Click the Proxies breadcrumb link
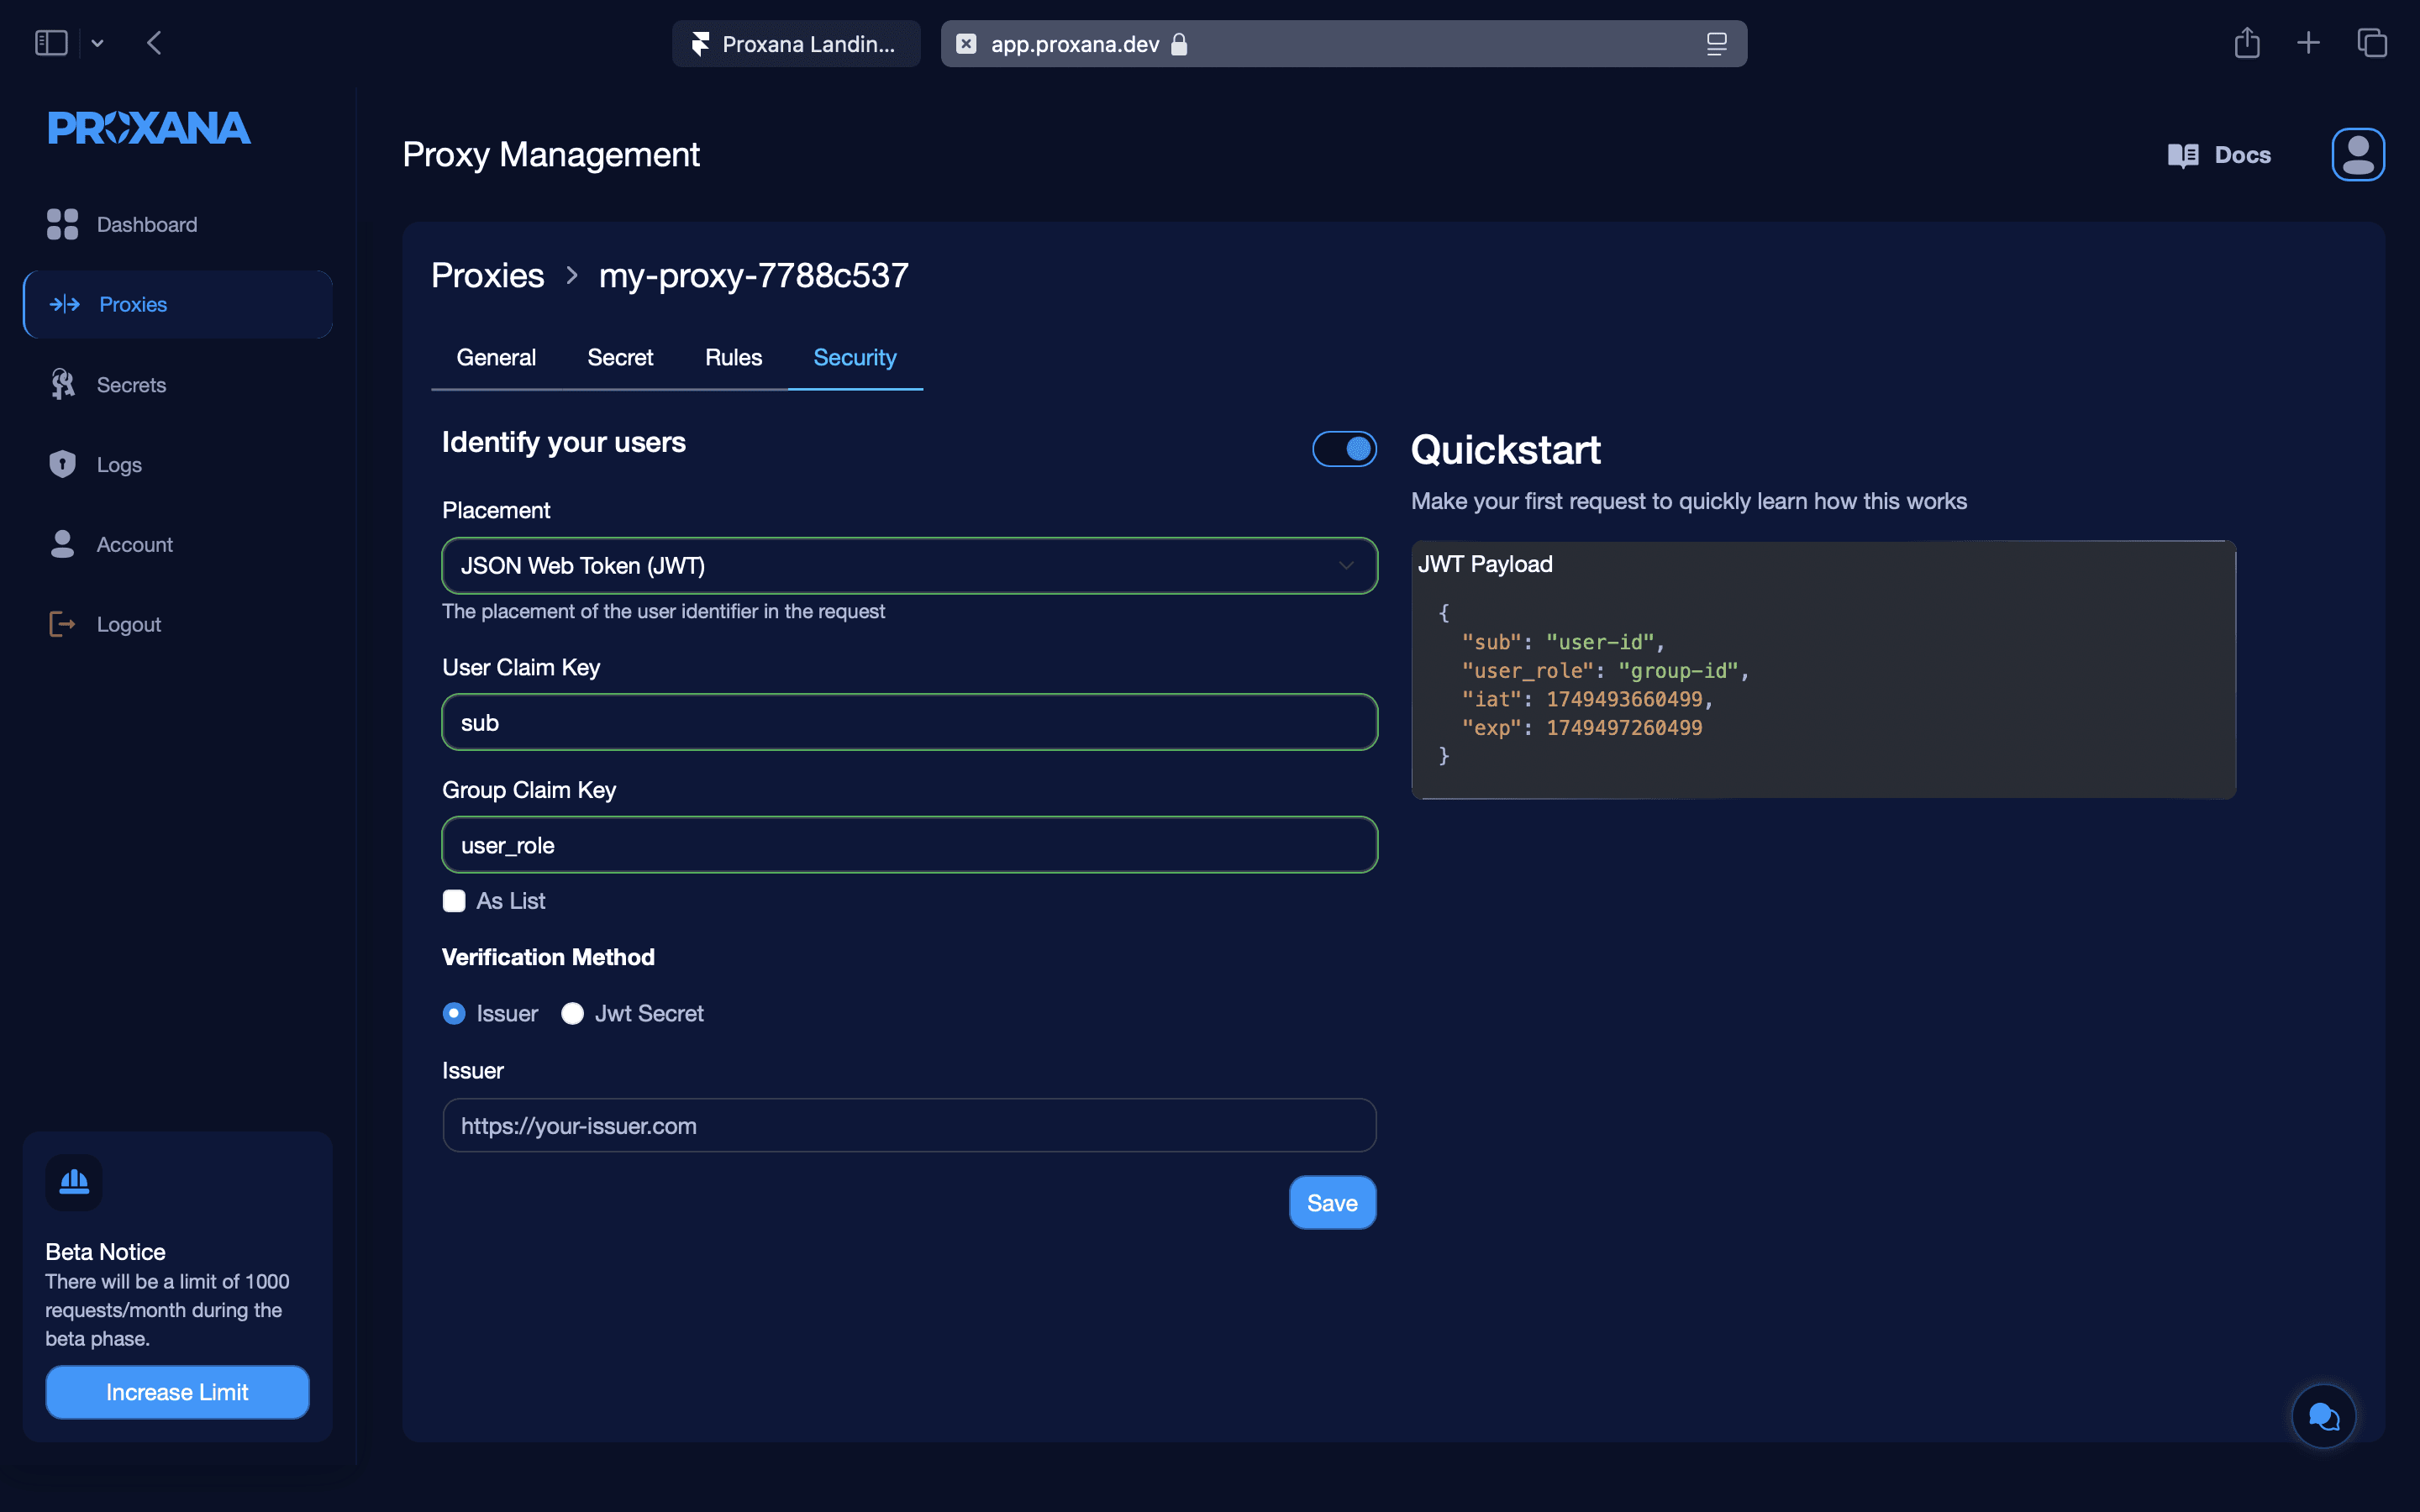 [x=487, y=275]
